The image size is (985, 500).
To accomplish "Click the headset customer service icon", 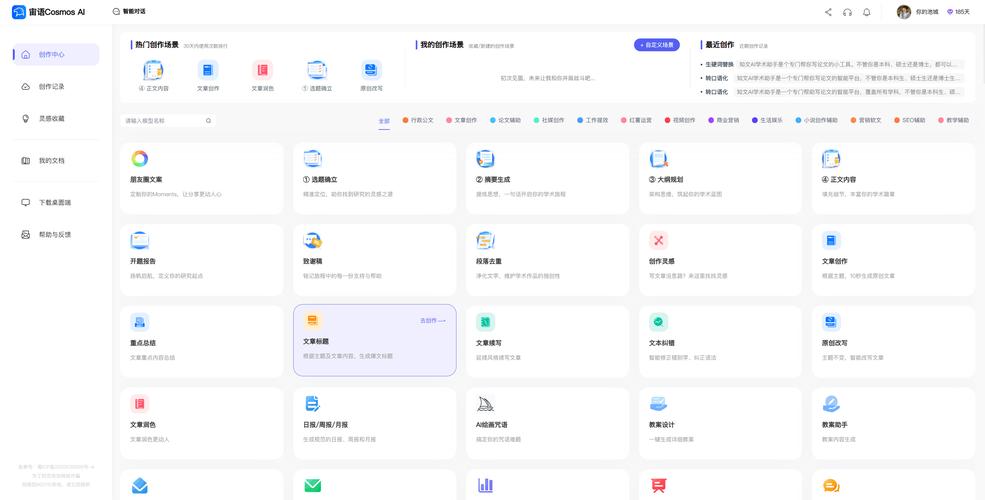I will point(847,12).
